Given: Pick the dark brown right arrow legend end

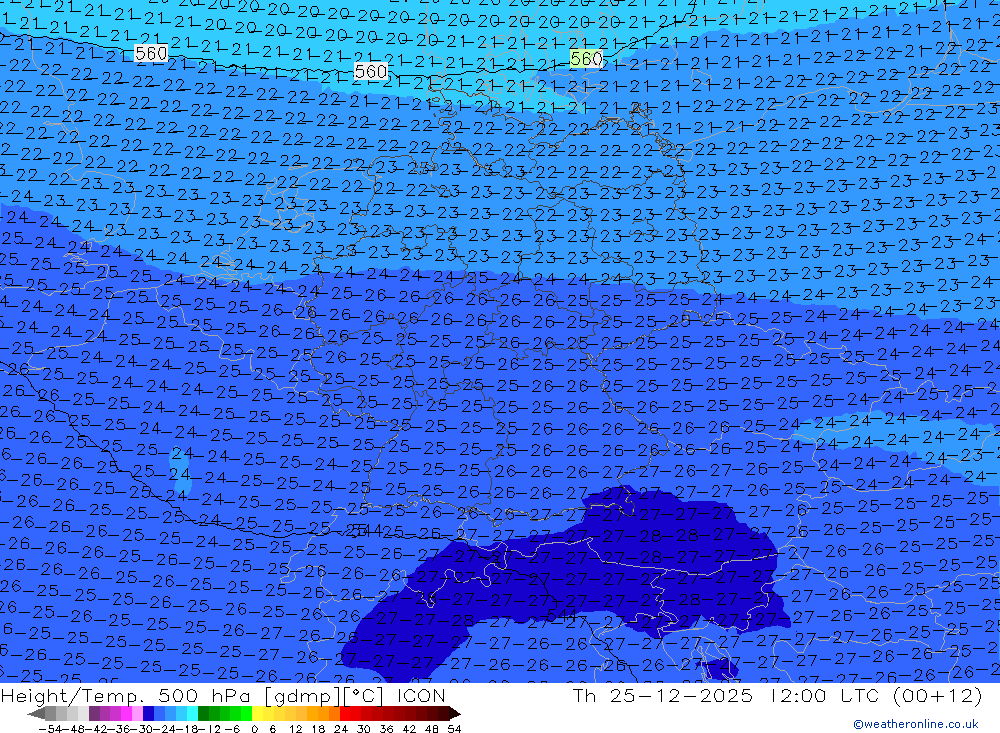Looking at the screenshot, I should click(x=455, y=713).
